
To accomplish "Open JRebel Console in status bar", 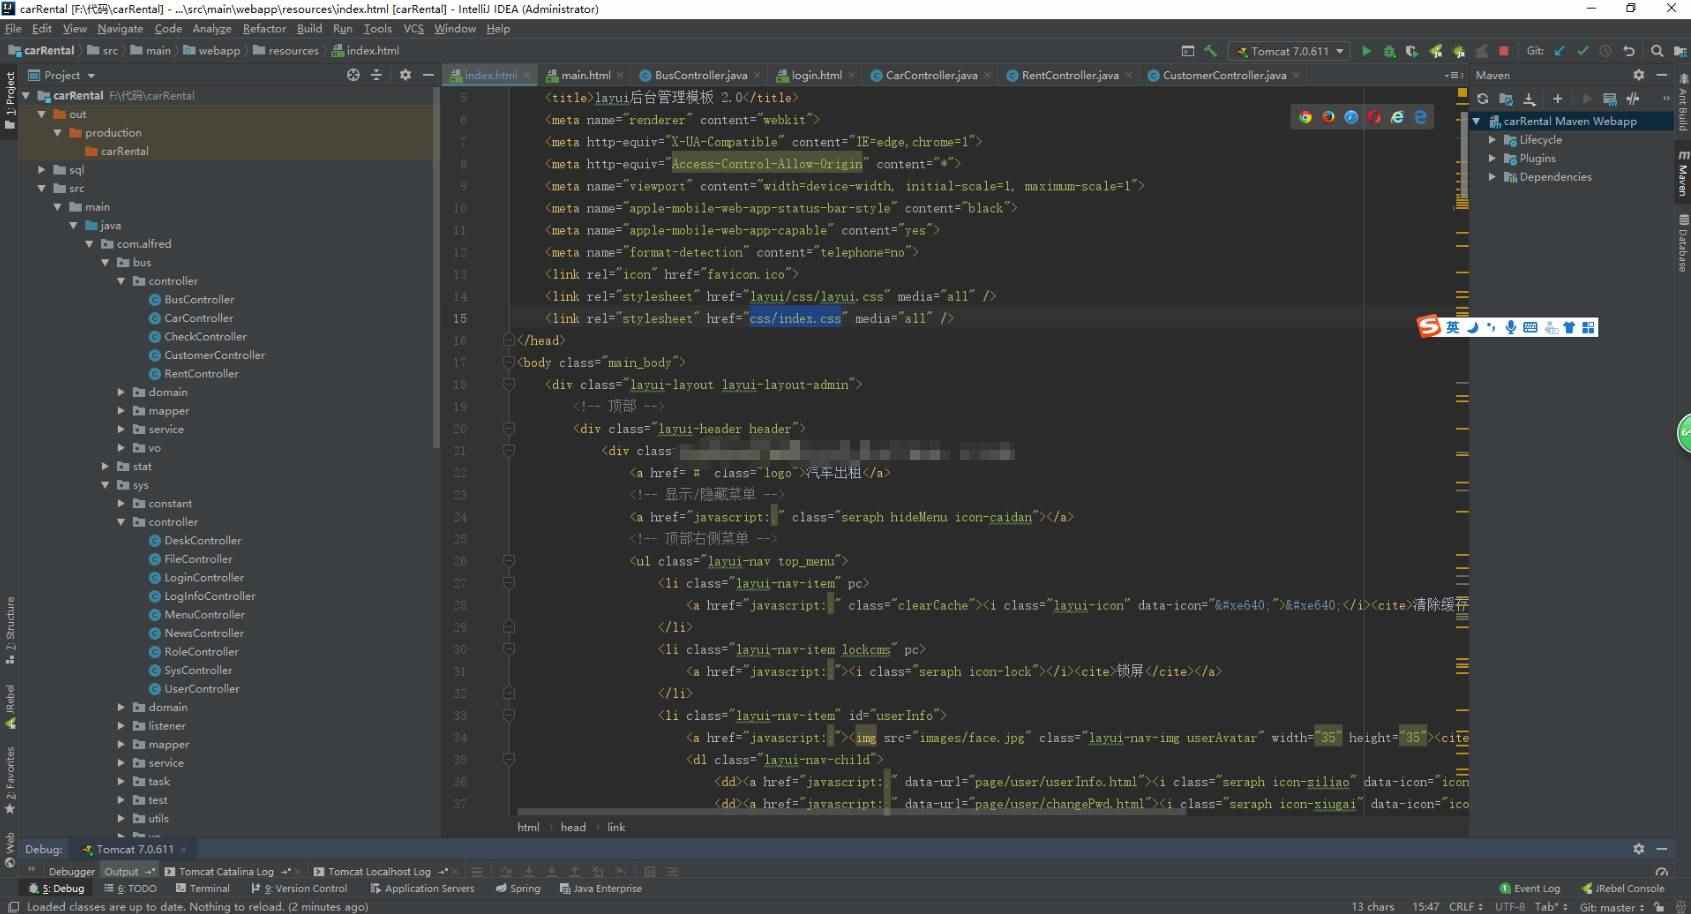I will 1622,888.
